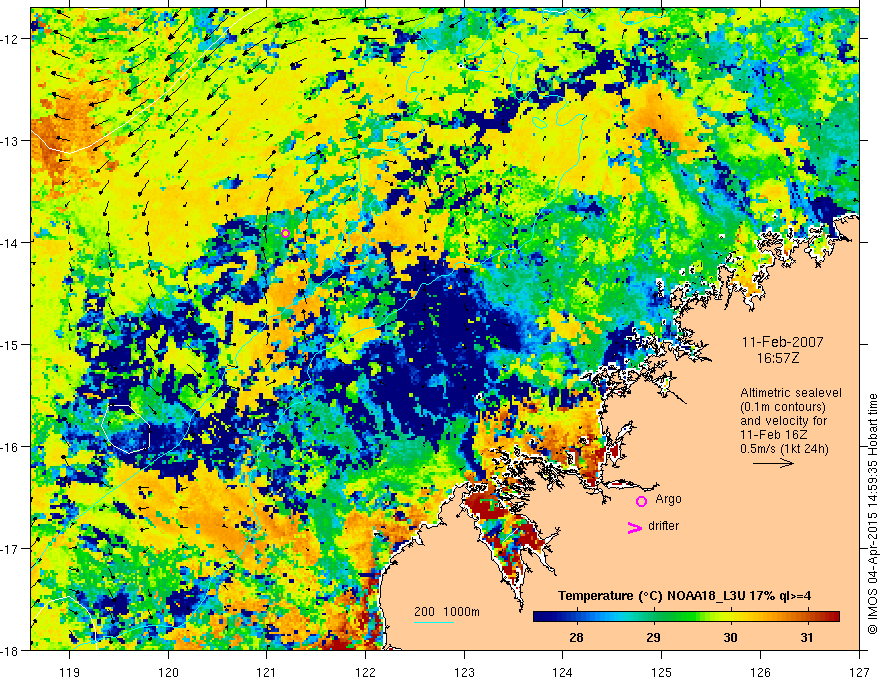The width and height of the screenshot is (880, 680).
Task: Click the 124 longitude axis label
Action: (563, 672)
